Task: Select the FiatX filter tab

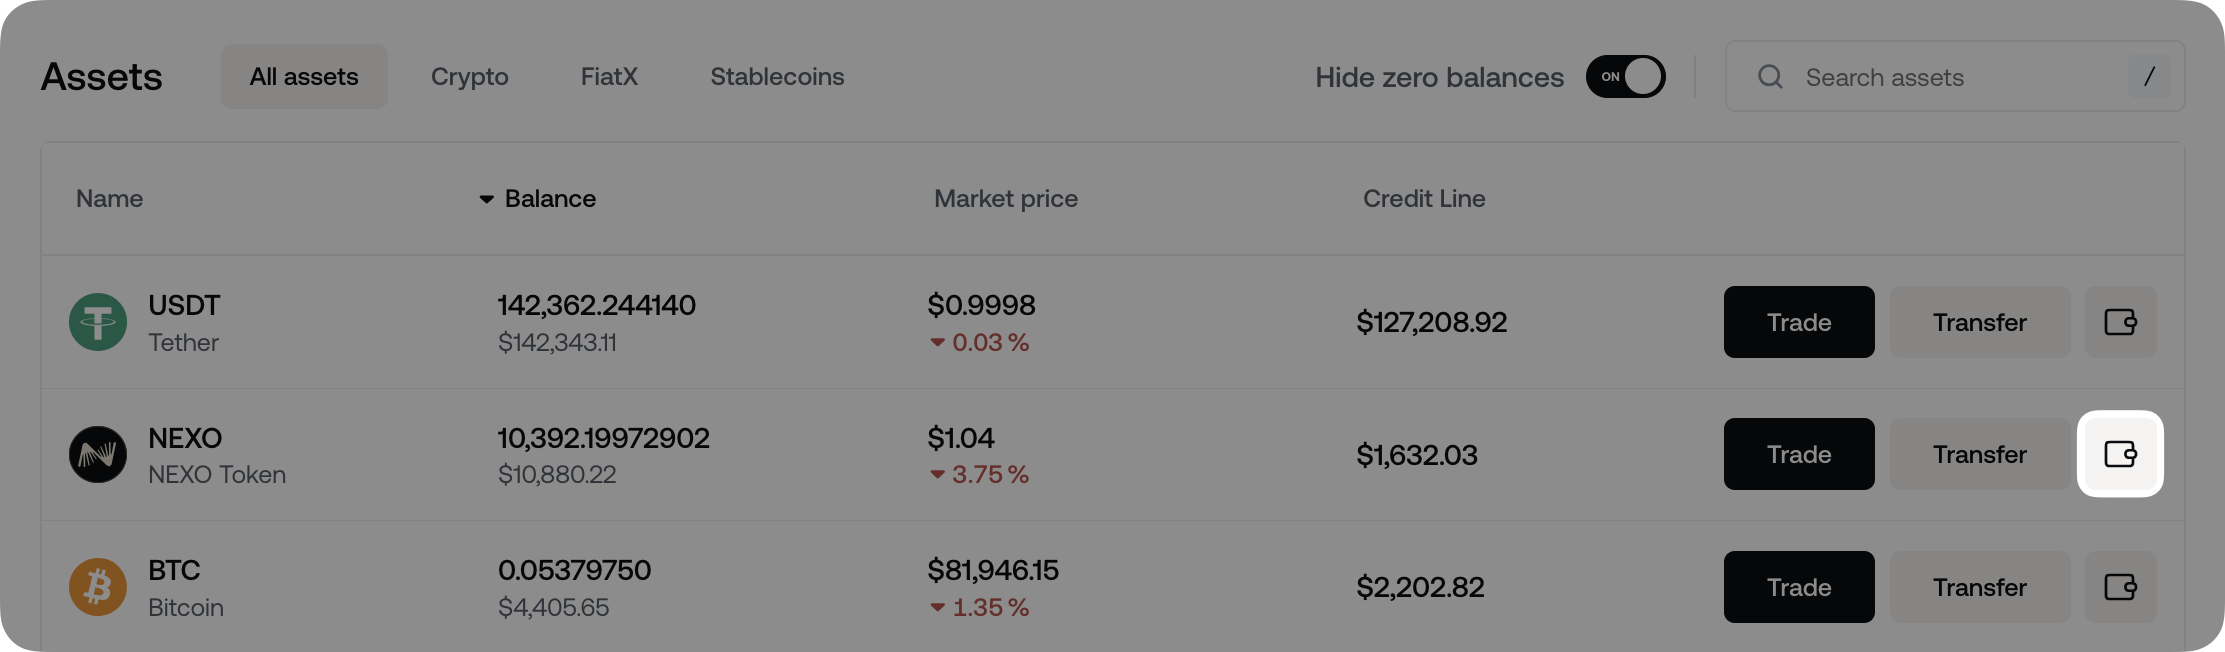Action: click(609, 76)
